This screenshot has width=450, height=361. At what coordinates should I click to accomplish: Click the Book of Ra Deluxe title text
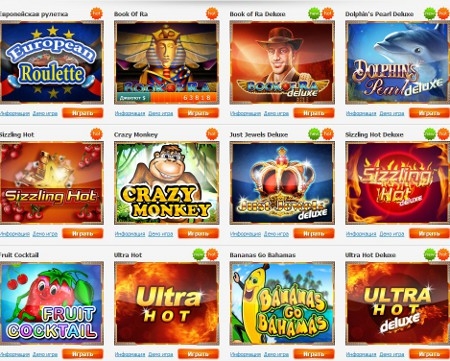coord(257,14)
